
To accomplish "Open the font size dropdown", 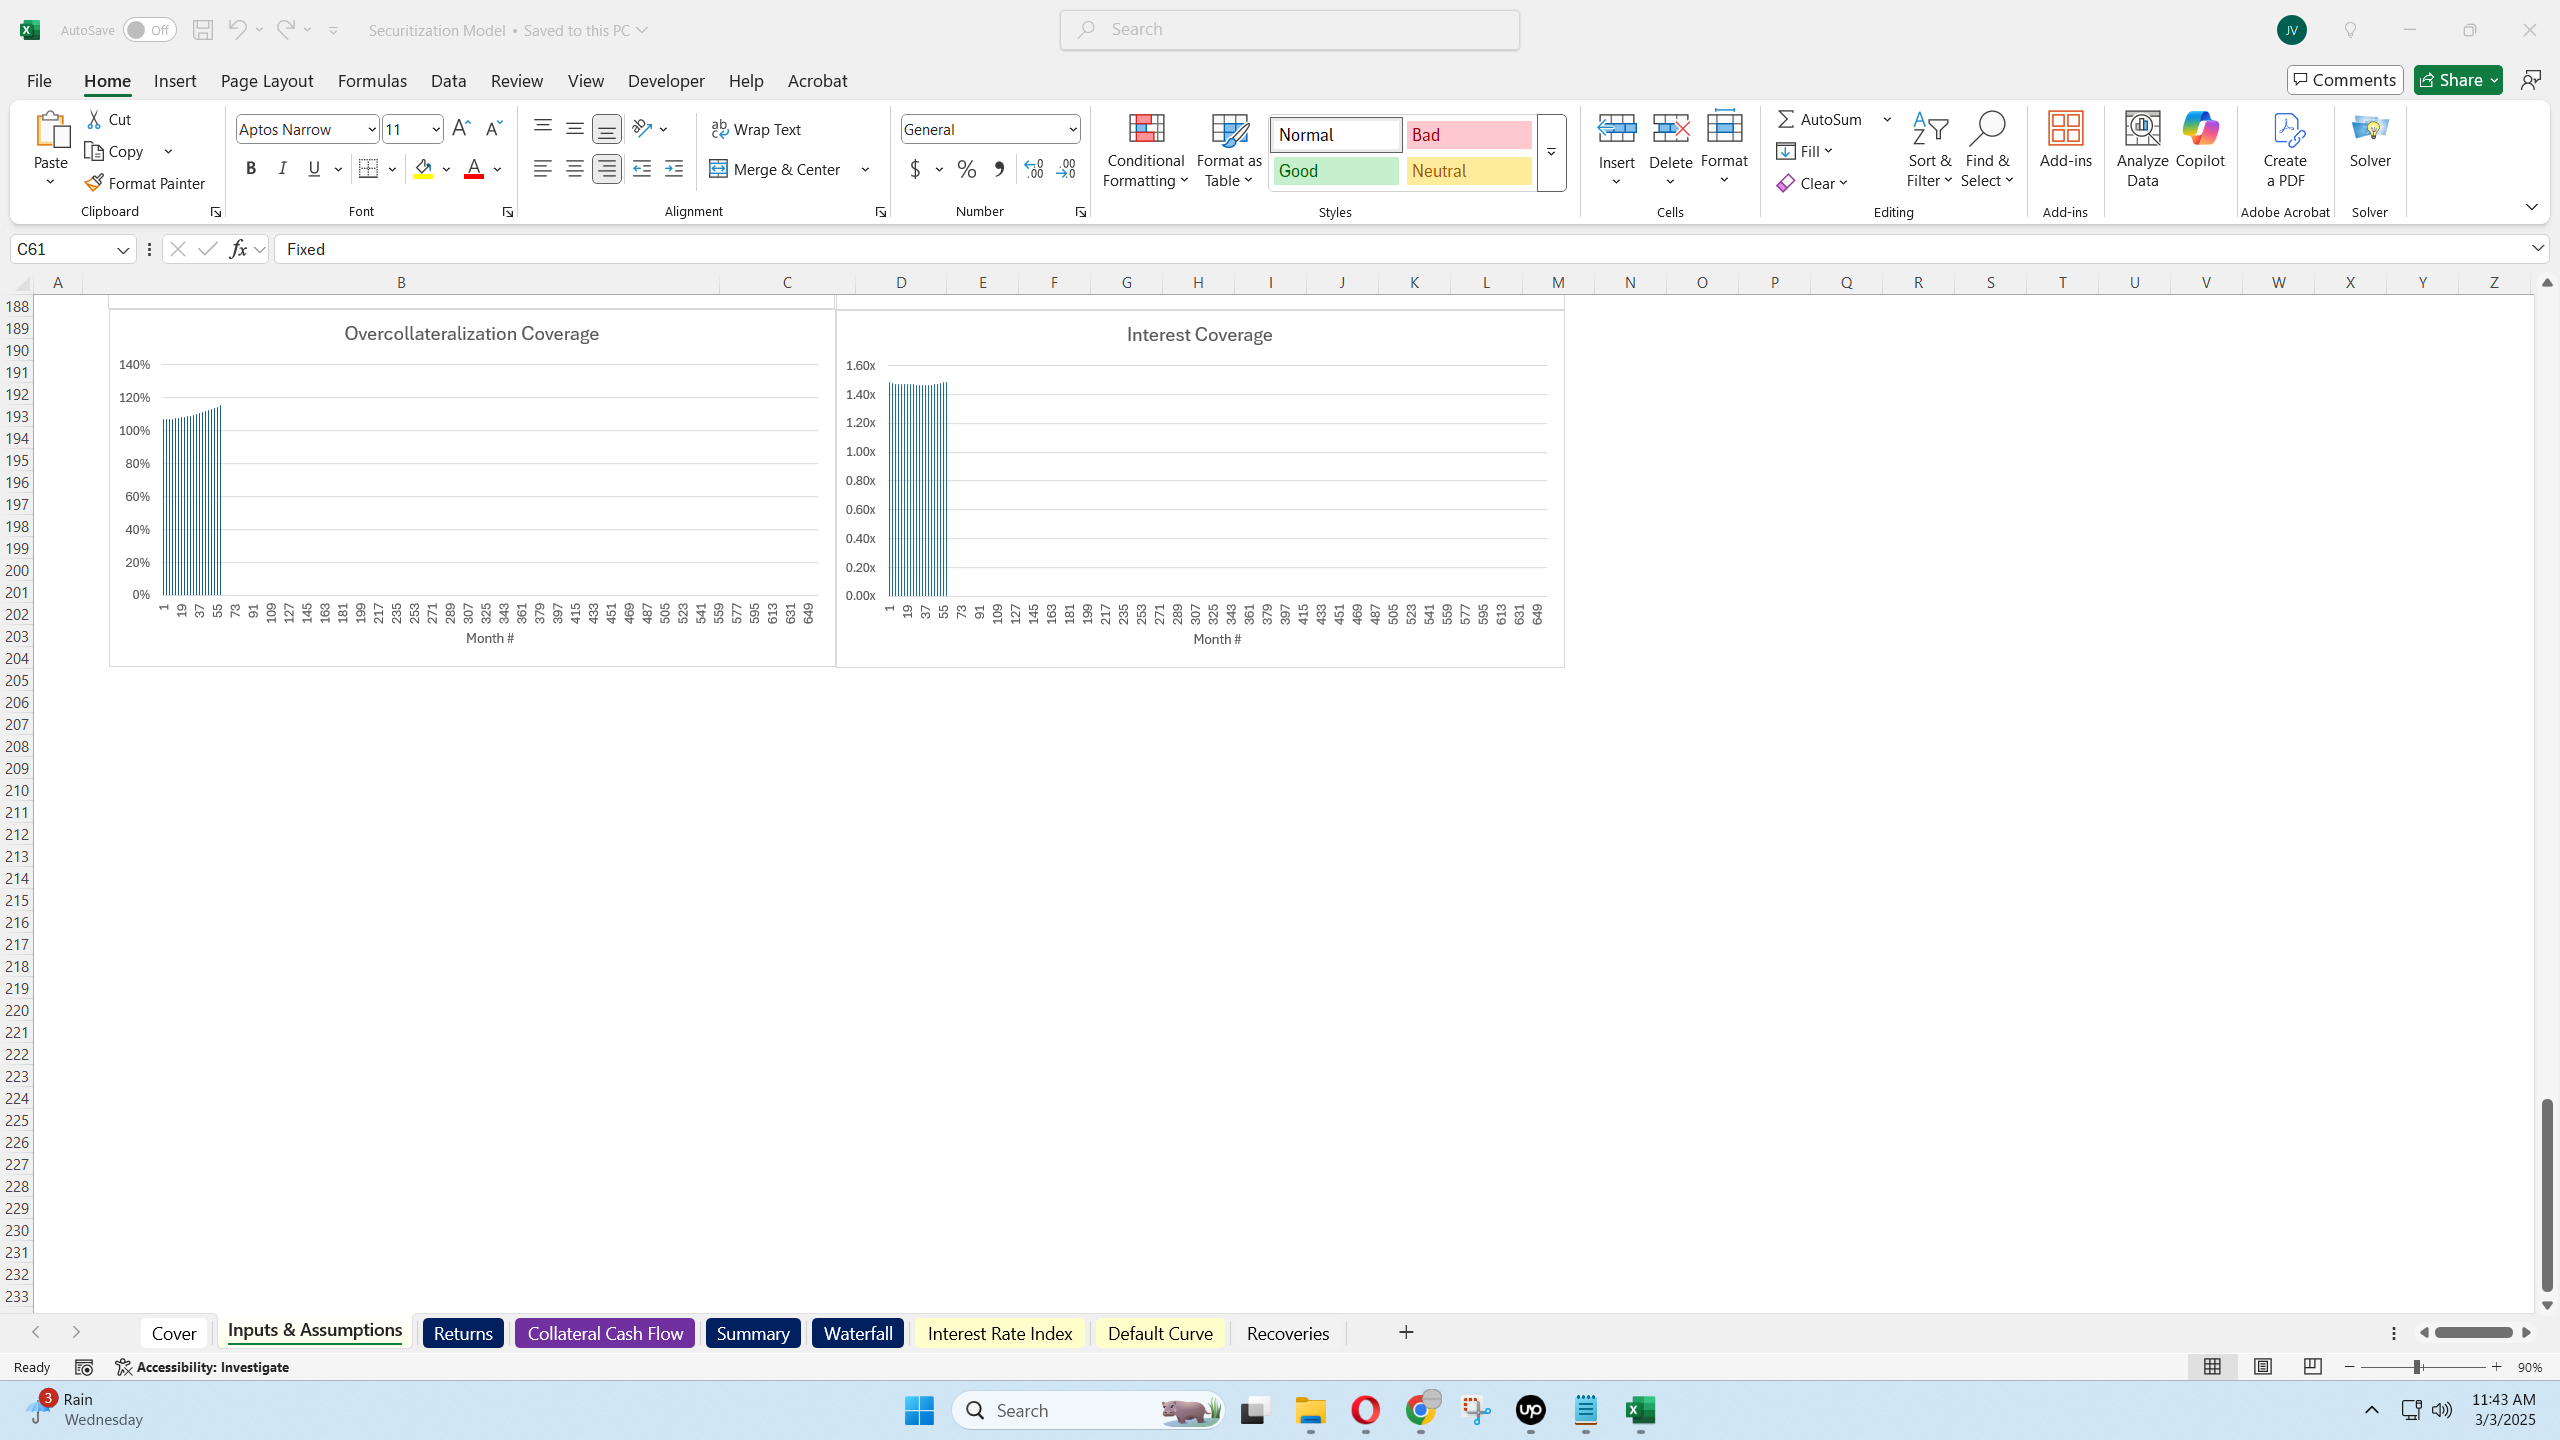I will (435, 129).
